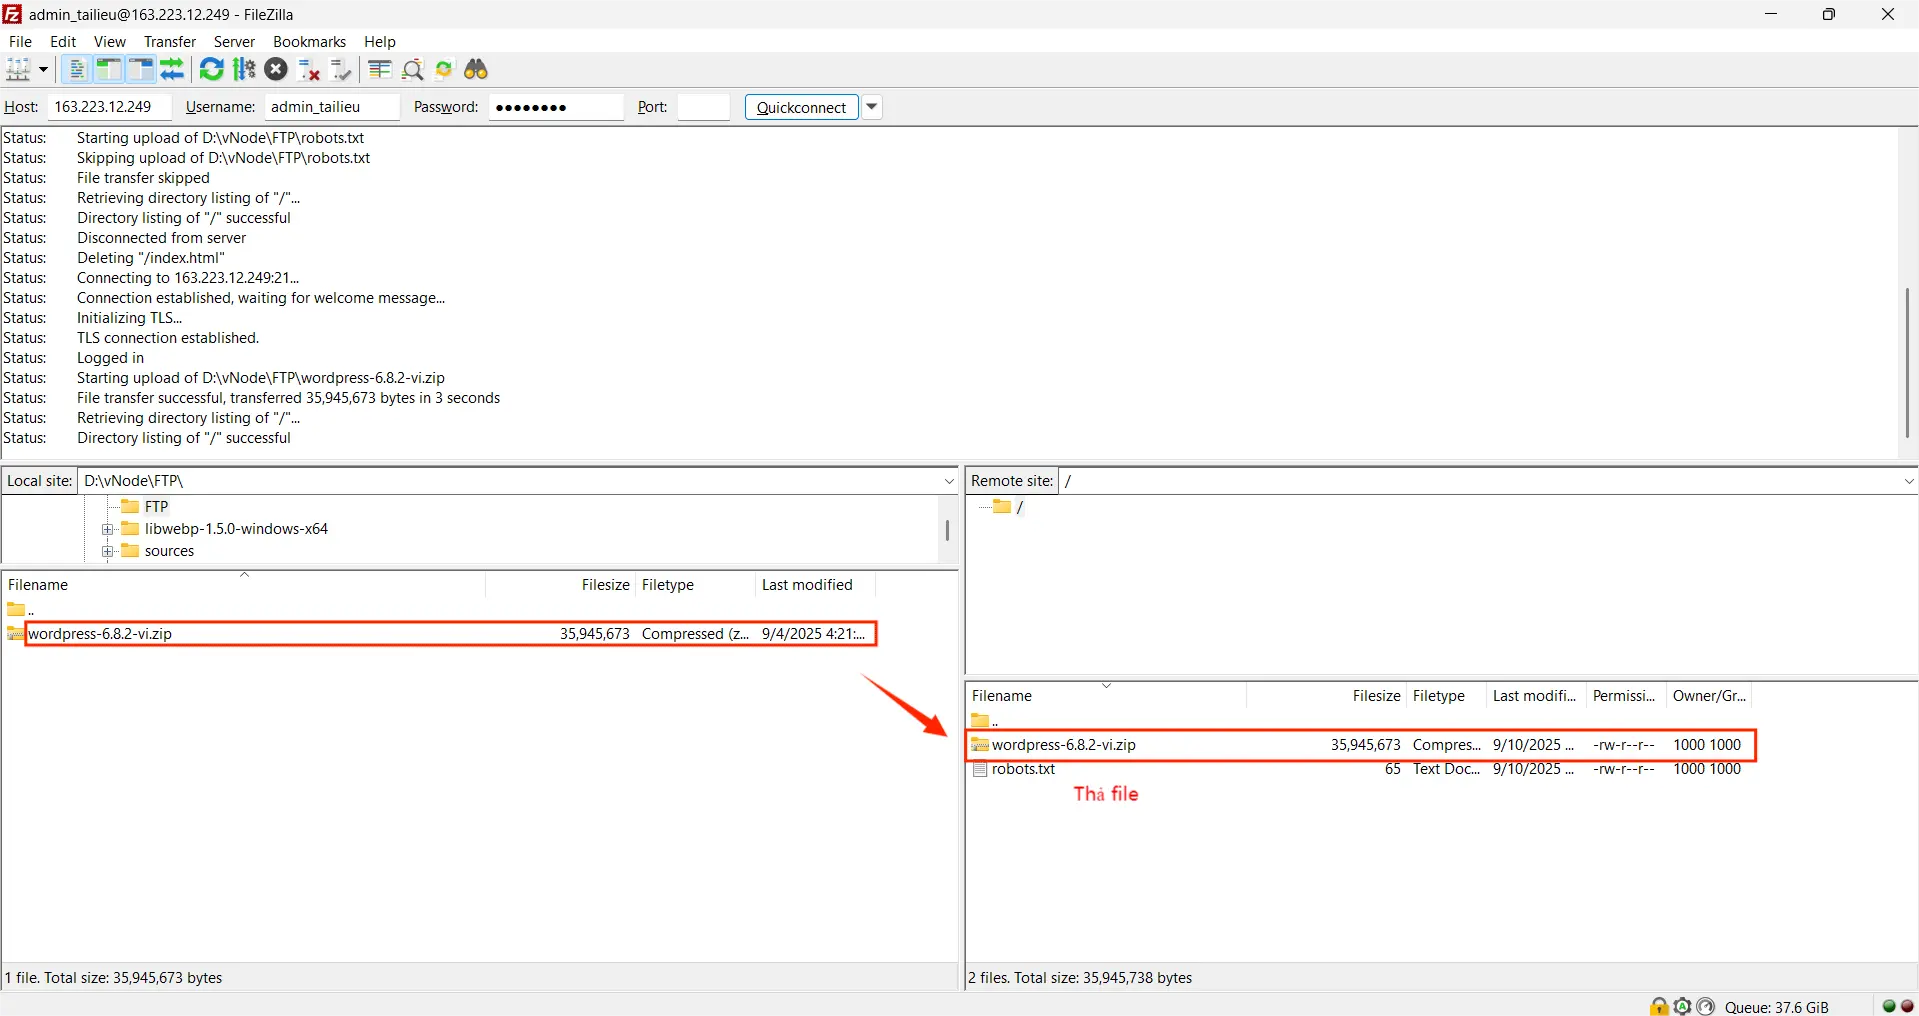Screen dimensions: 1919x1016
Task: Sort local list by Filetype column
Action: coord(695,585)
